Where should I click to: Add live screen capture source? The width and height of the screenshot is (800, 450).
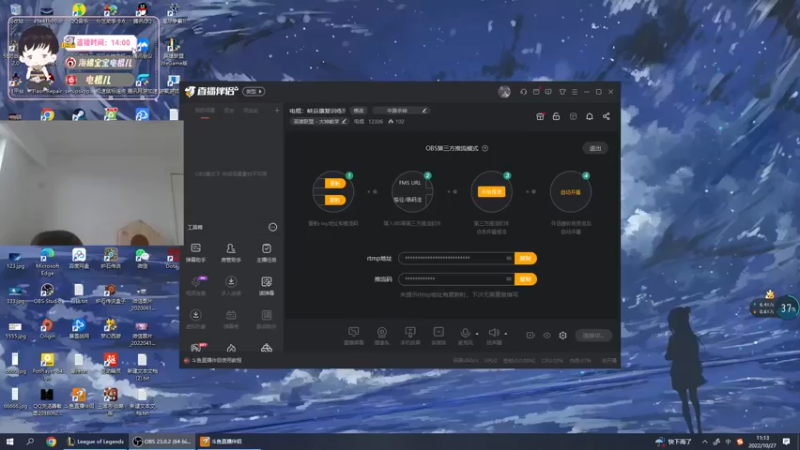pos(354,336)
